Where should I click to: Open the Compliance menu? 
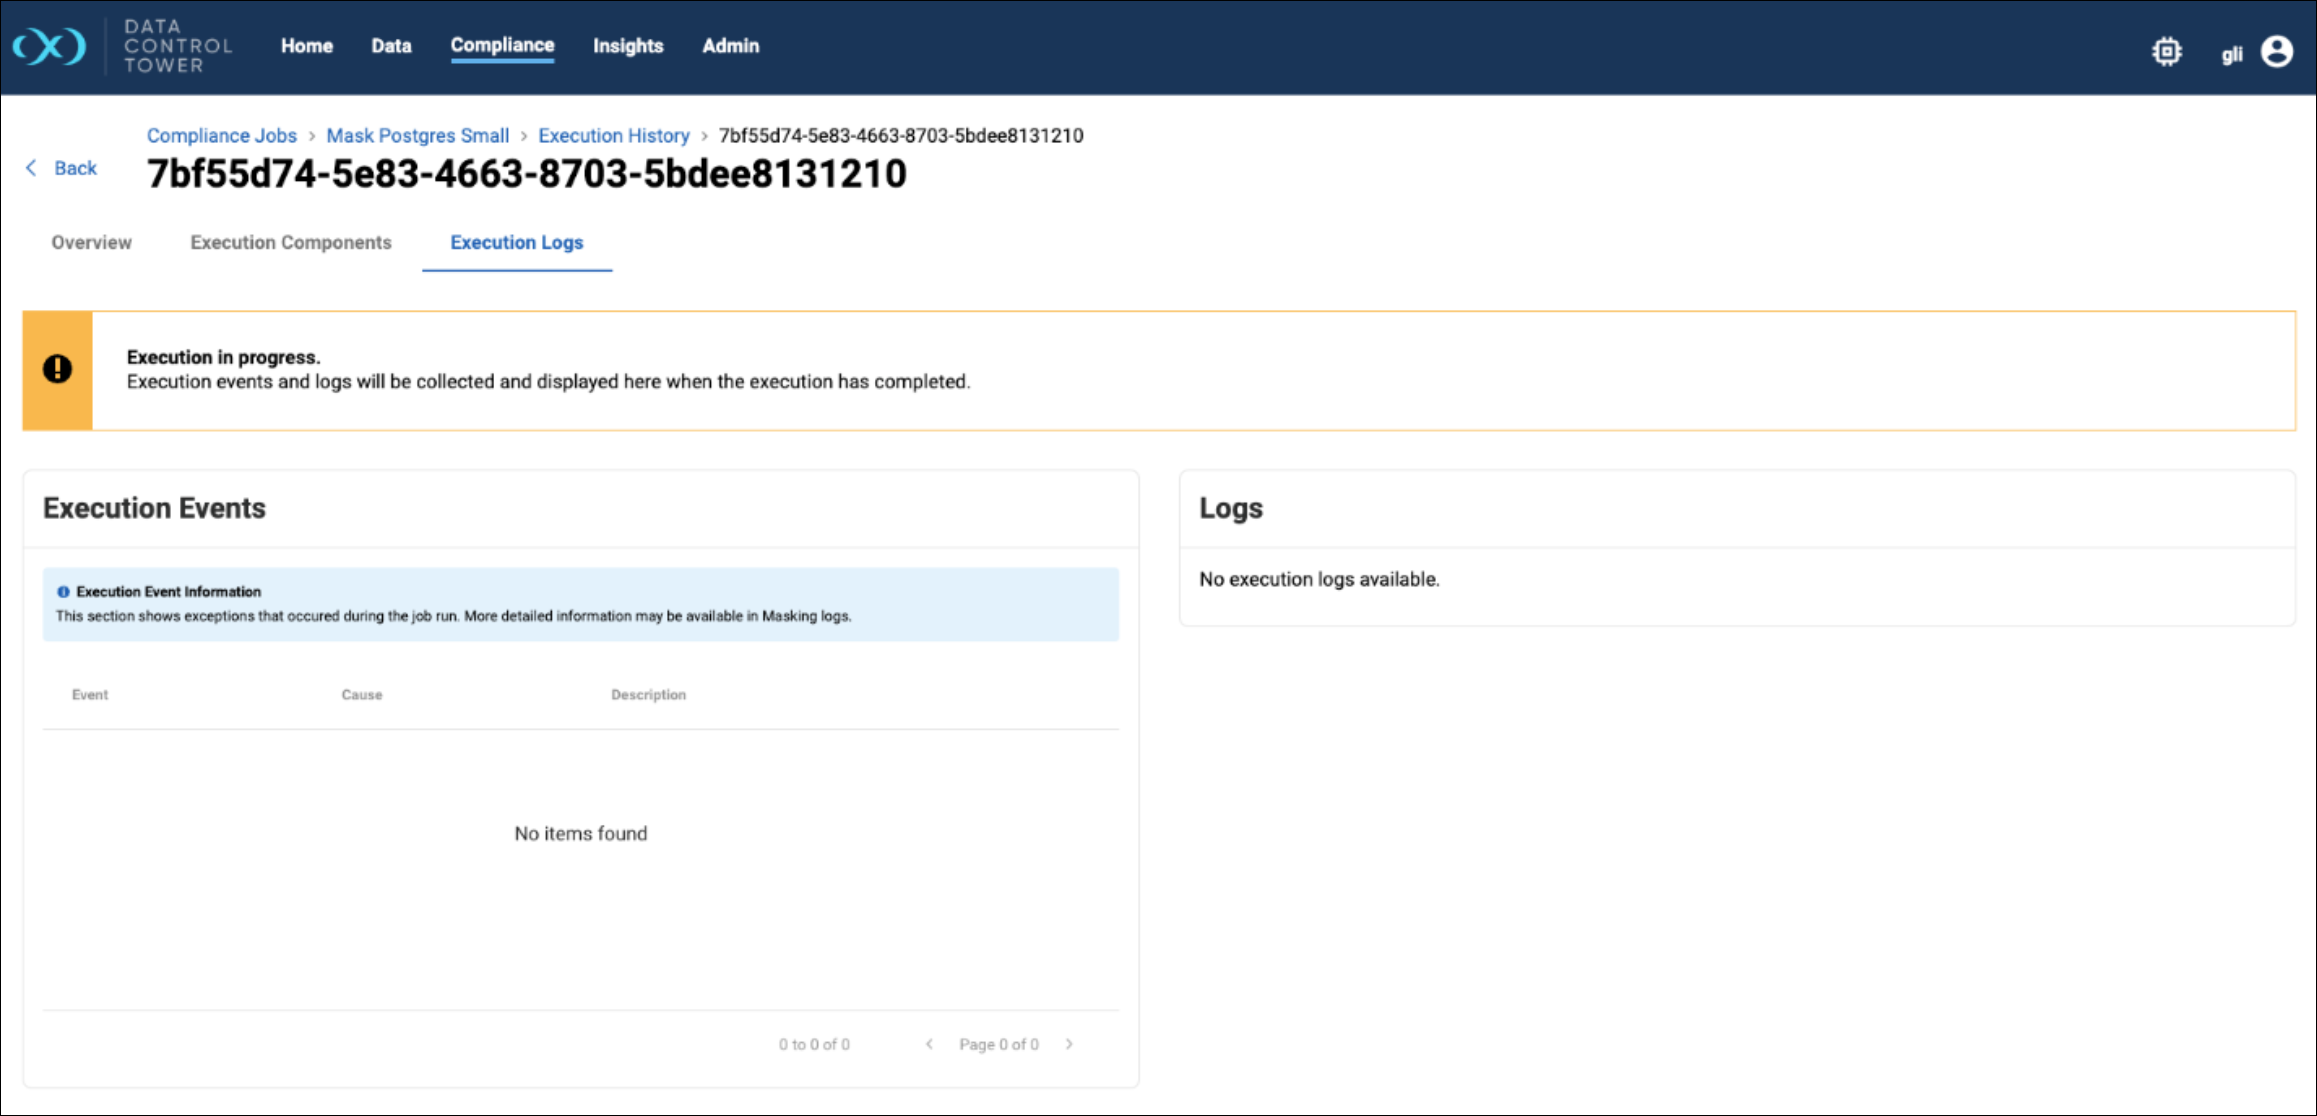(502, 46)
